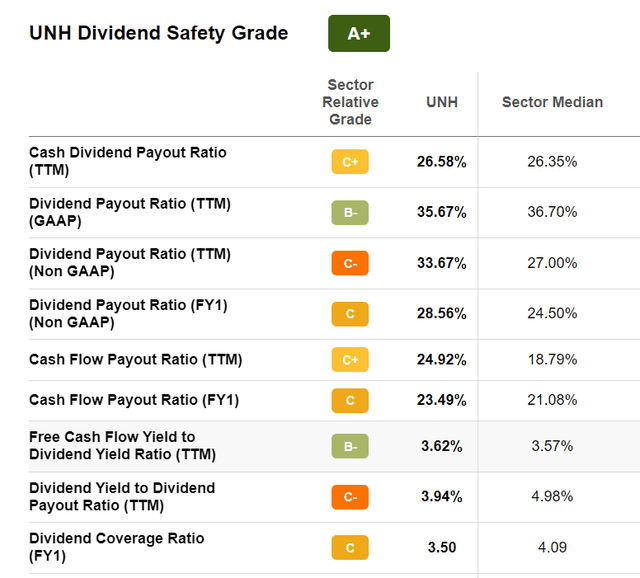Click the Sector Relative Grade column header
Image resolution: width=640 pixels, height=578 pixels.
click(x=352, y=103)
